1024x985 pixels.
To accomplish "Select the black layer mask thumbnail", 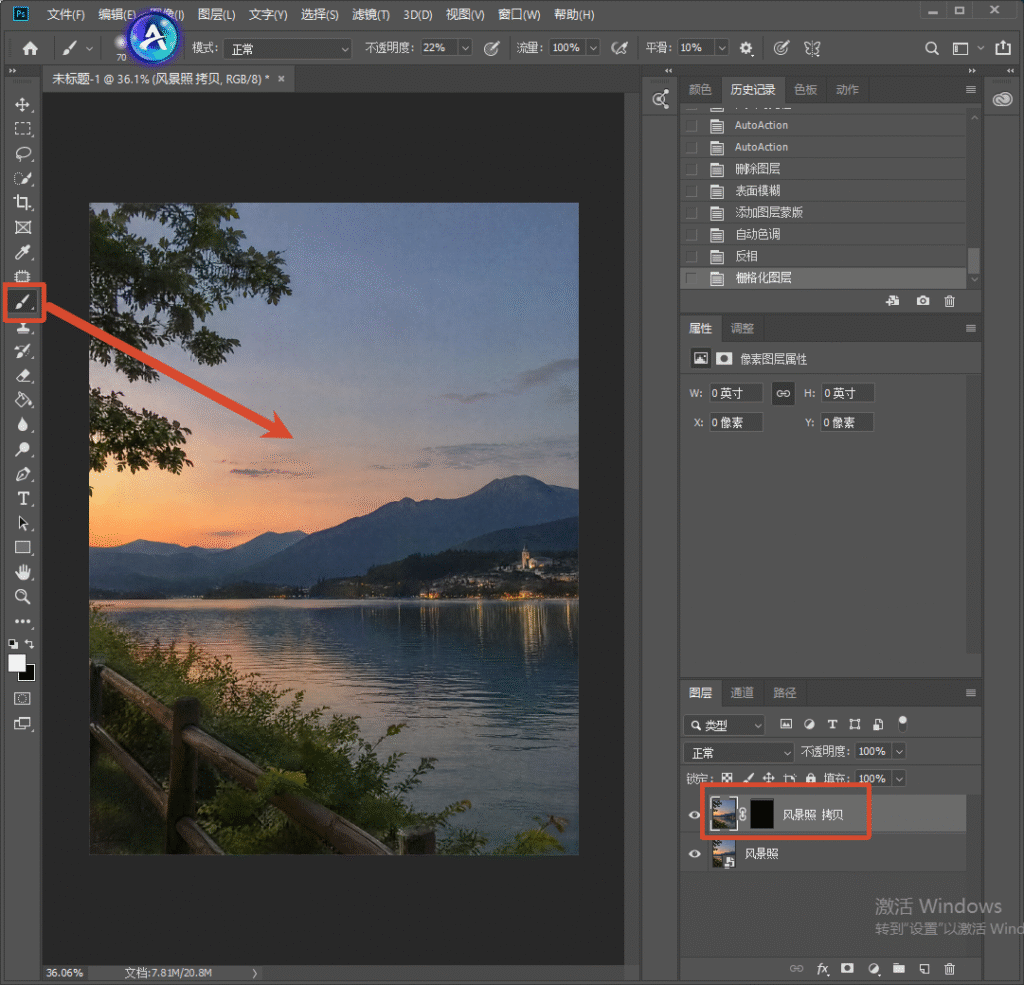I will pos(761,815).
